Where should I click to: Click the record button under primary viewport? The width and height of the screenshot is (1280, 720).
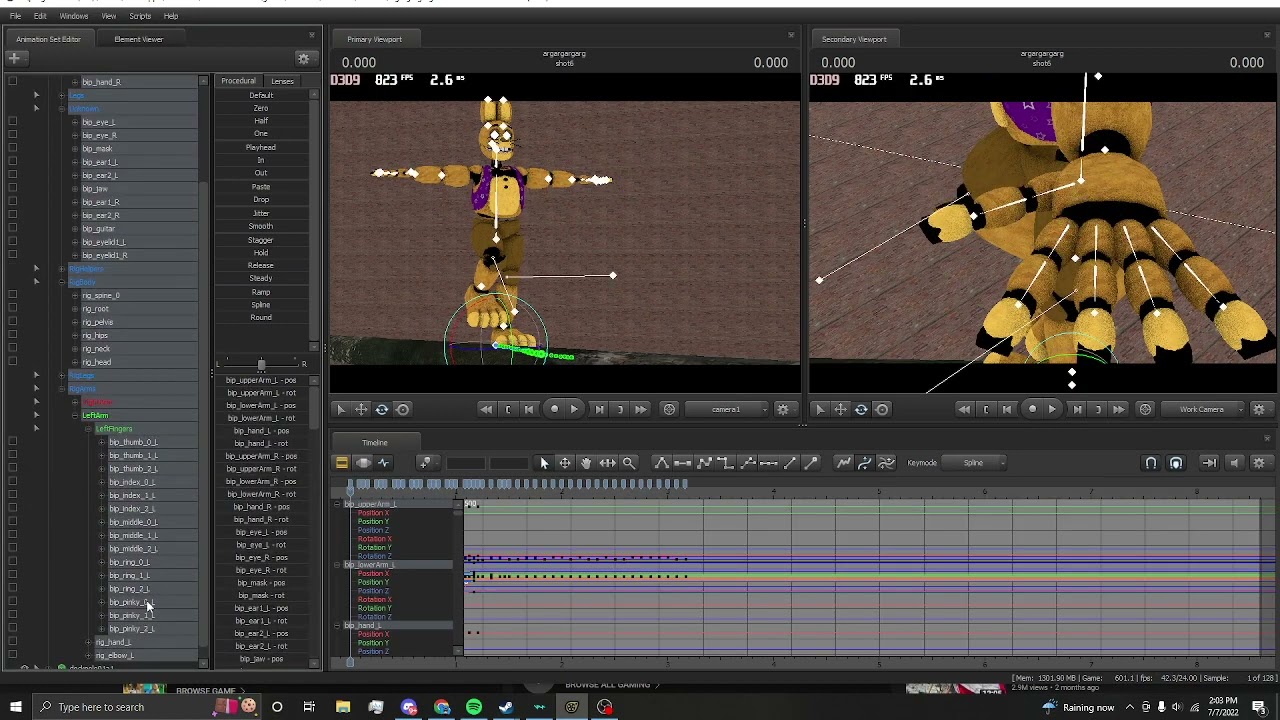pos(554,409)
